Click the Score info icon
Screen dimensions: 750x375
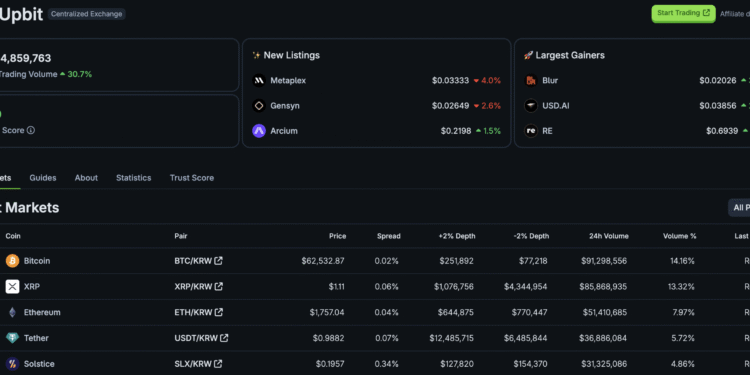[31, 130]
